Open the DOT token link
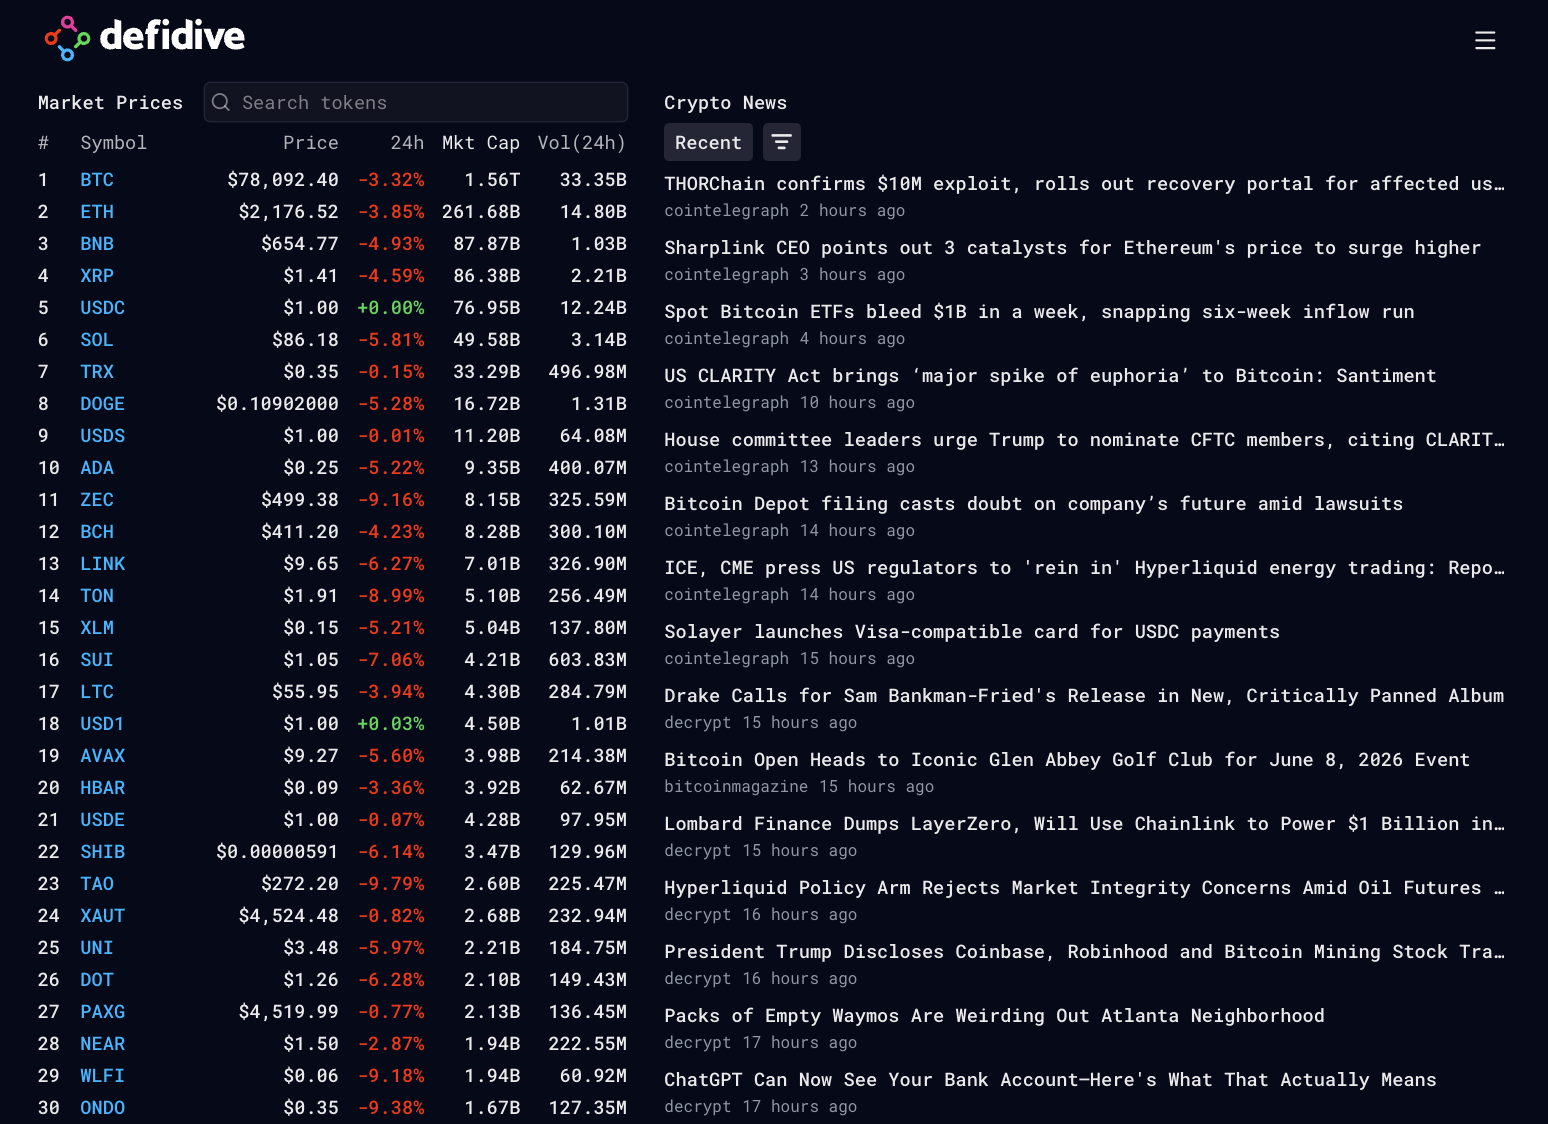Viewport: 1548px width, 1124px height. 97,980
